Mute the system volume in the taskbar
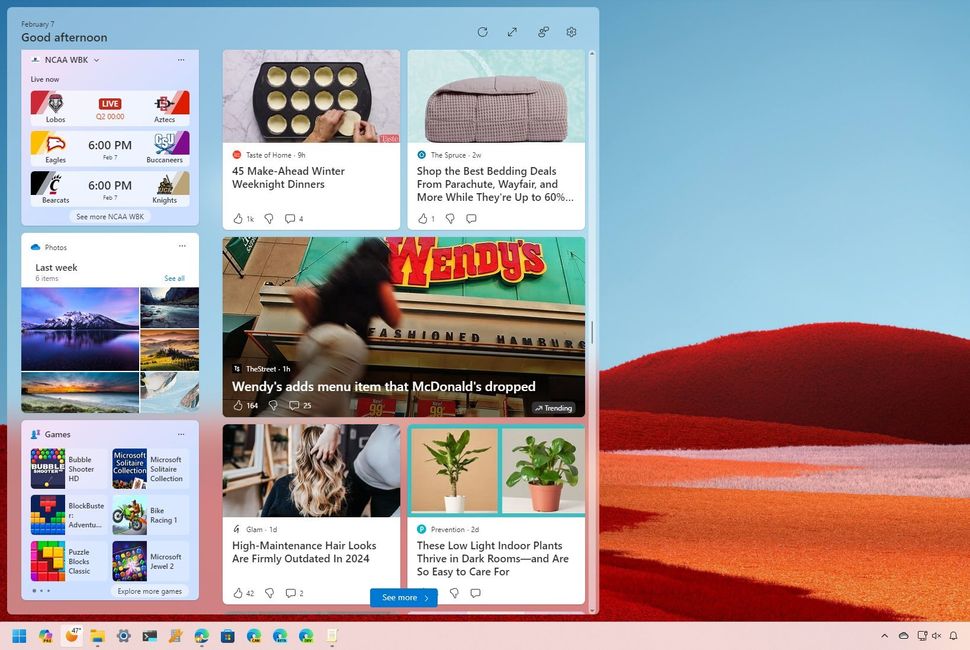This screenshot has width=970, height=650. [x=935, y=636]
